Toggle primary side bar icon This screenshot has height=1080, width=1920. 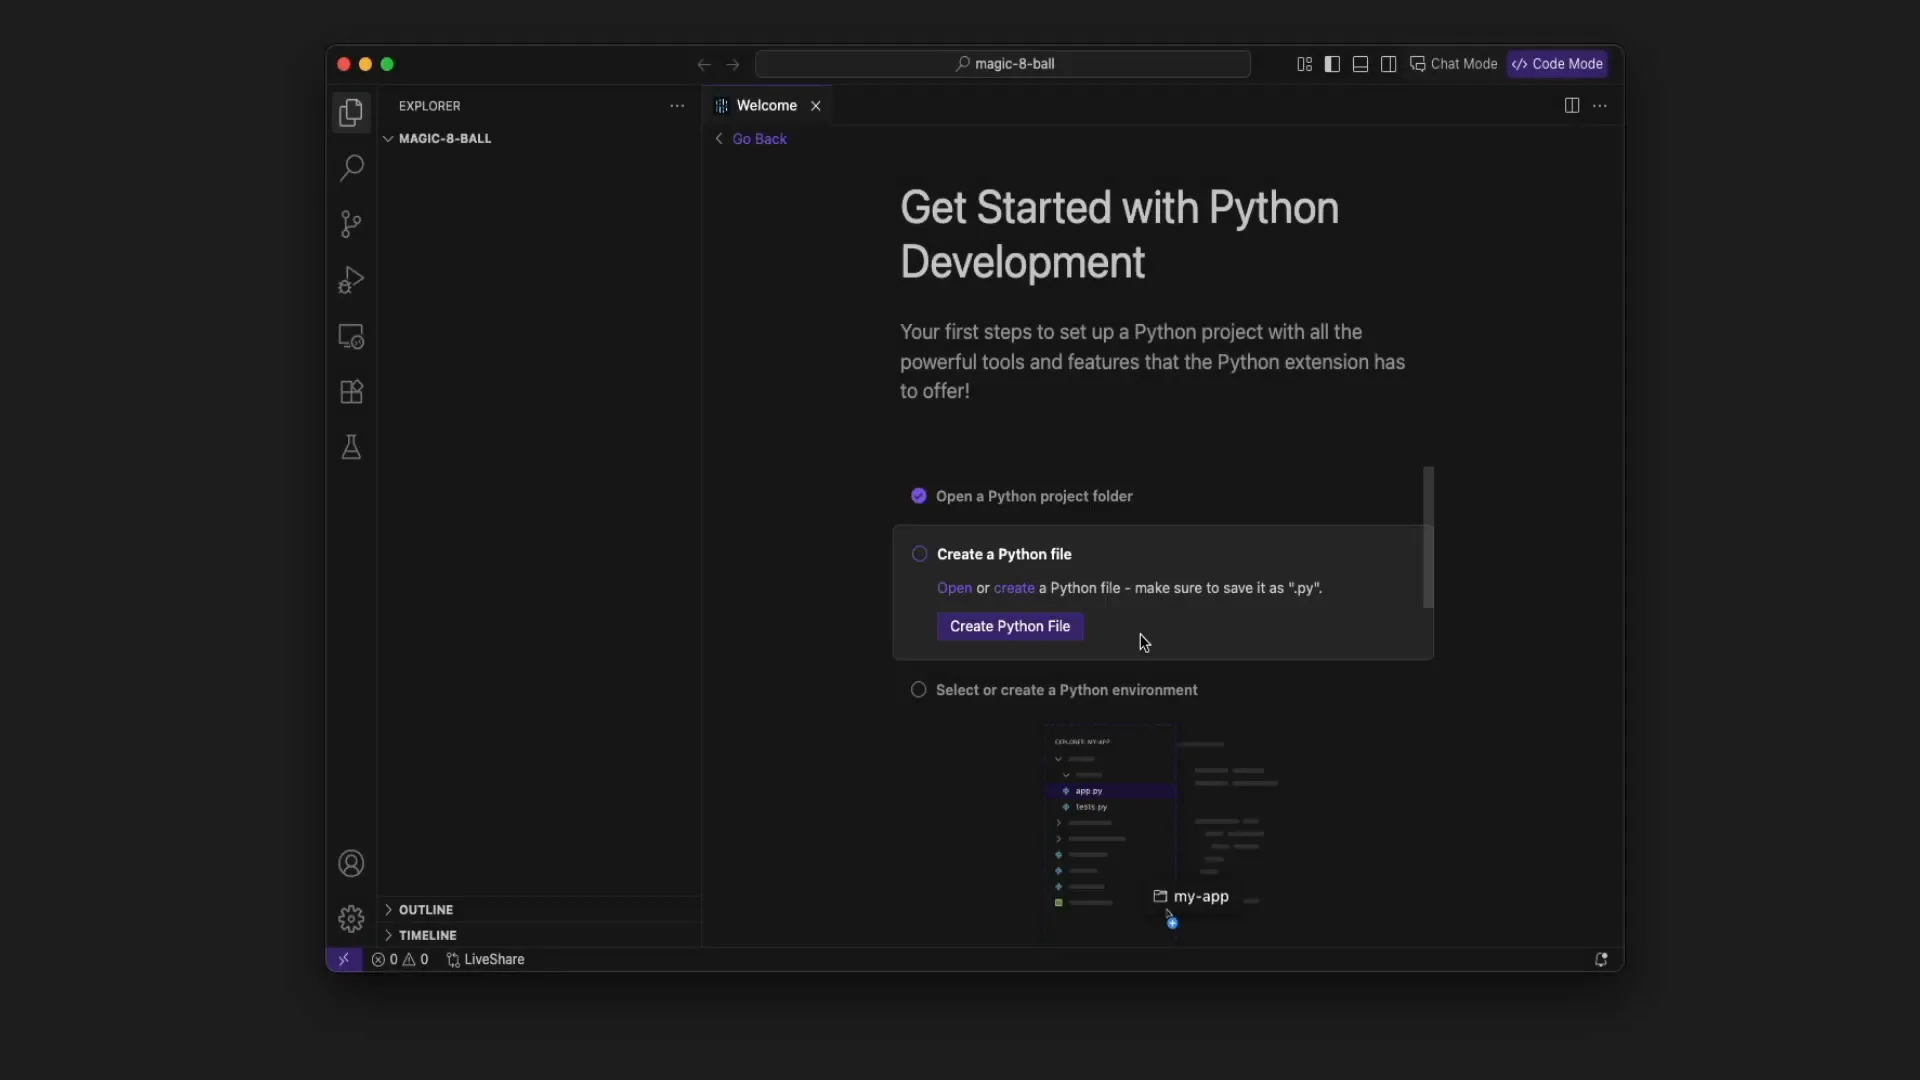point(1332,64)
